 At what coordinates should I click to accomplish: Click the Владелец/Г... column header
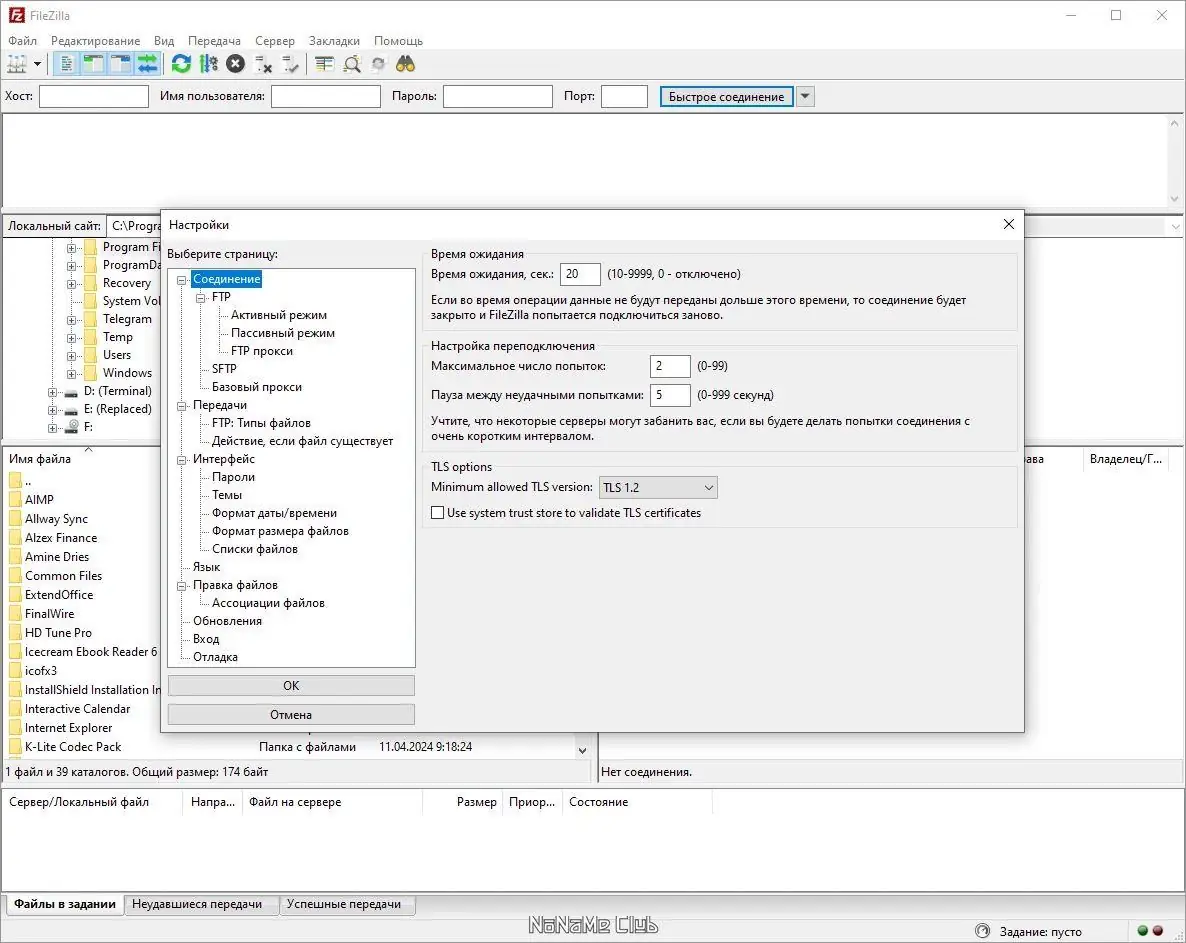tap(1125, 459)
